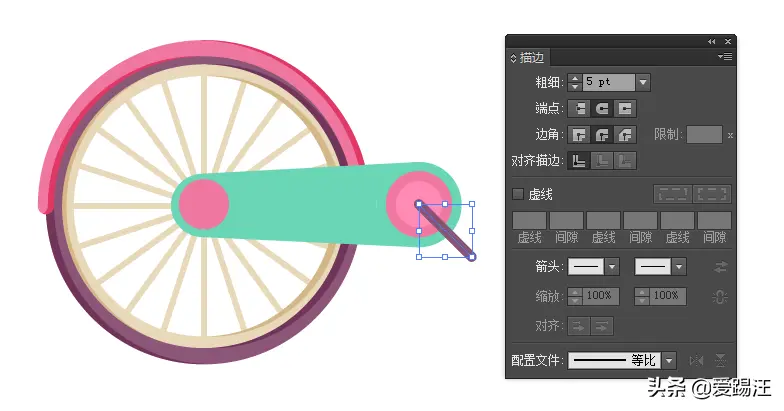Open the start arrowhead dropdown
The height and width of the screenshot is (411, 784).
click(x=612, y=267)
